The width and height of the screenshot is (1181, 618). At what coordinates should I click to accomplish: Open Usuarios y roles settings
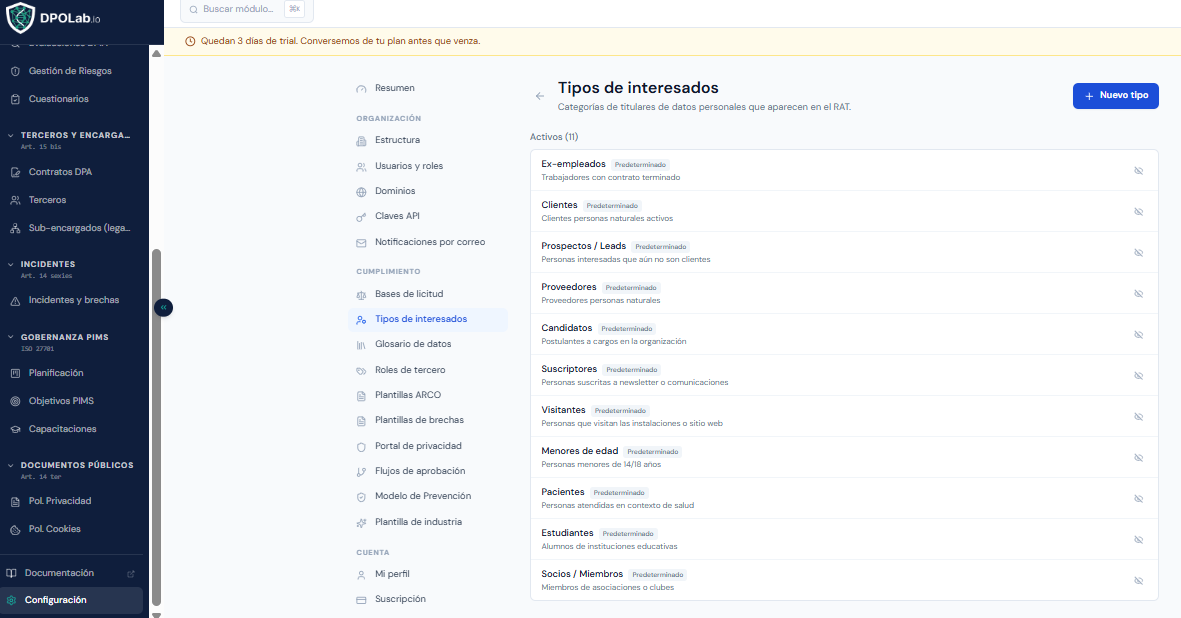[428, 166]
